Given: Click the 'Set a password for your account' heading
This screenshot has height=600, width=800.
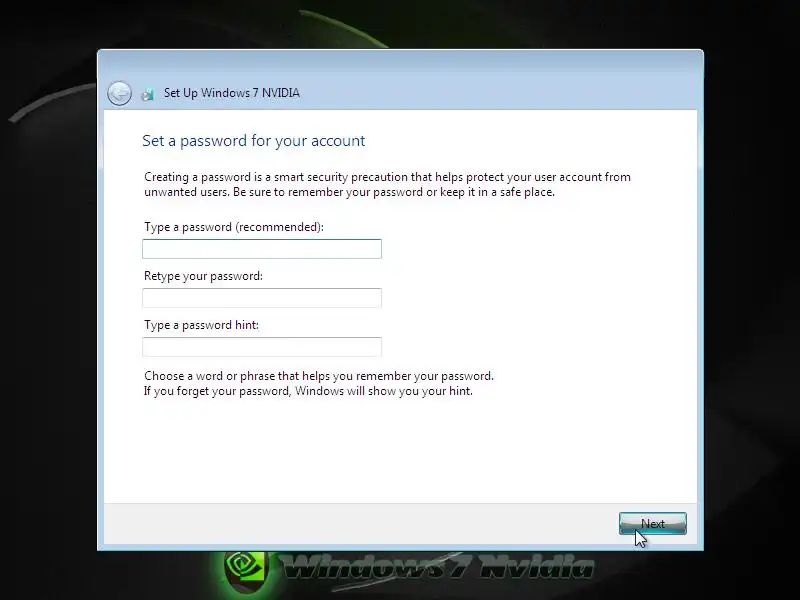Looking at the screenshot, I should coord(254,141).
